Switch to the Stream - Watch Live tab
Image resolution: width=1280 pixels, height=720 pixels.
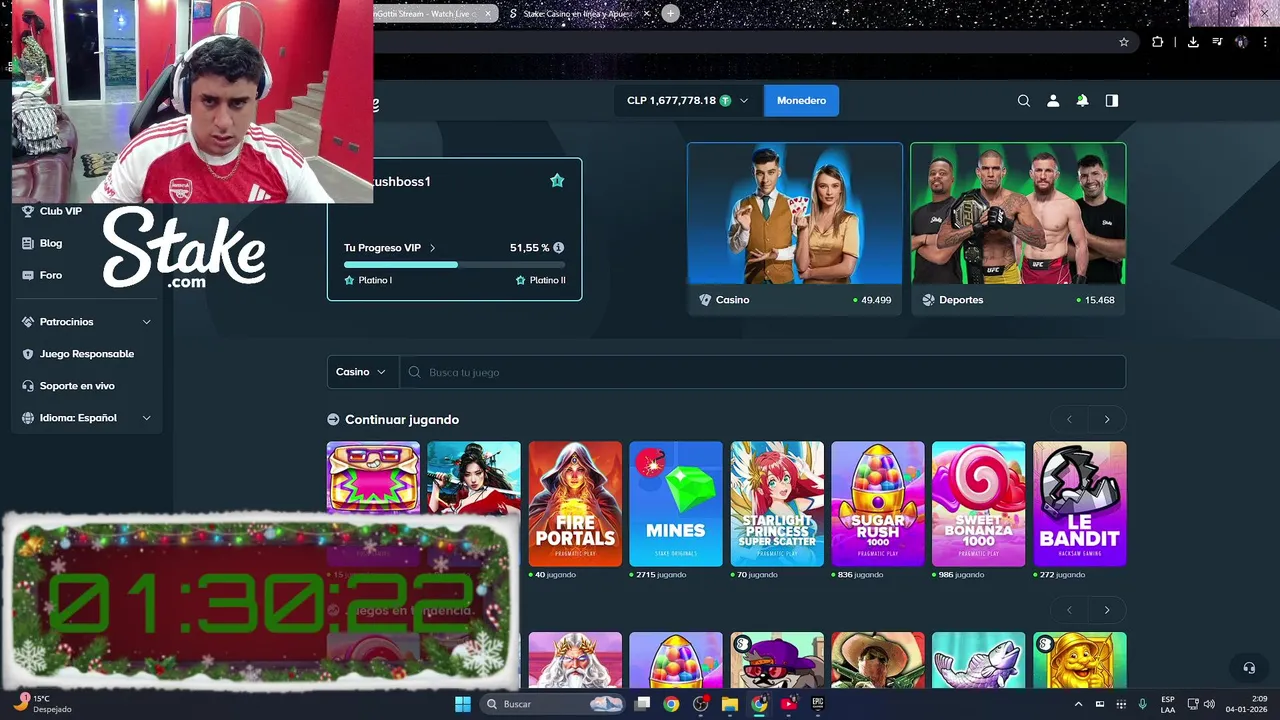coord(430,14)
